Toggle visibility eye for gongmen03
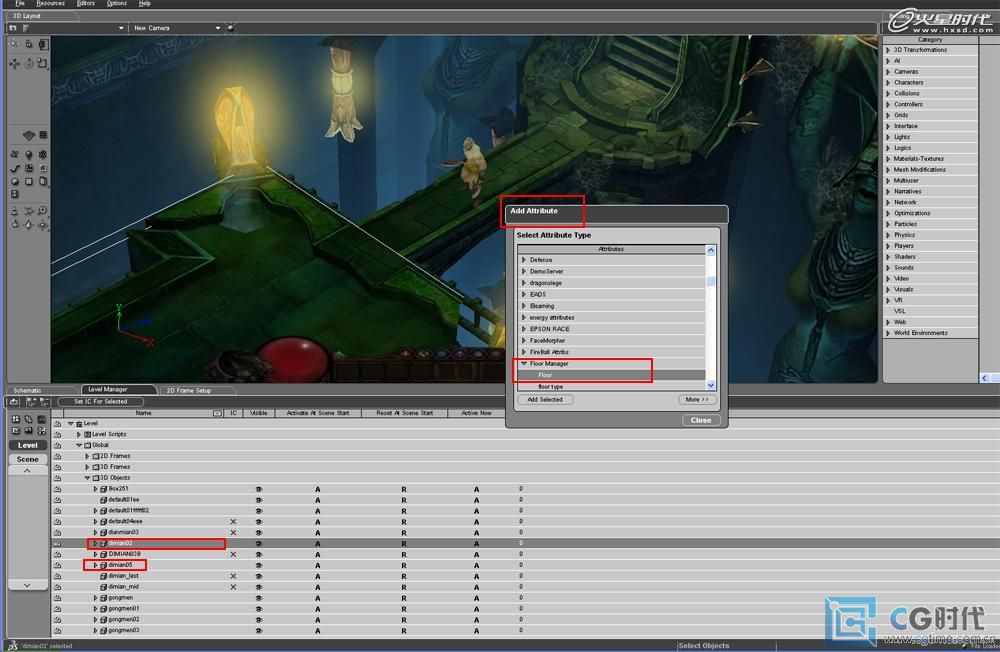Image resolution: width=1000 pixels, height=652 pixels. point(259,630)
